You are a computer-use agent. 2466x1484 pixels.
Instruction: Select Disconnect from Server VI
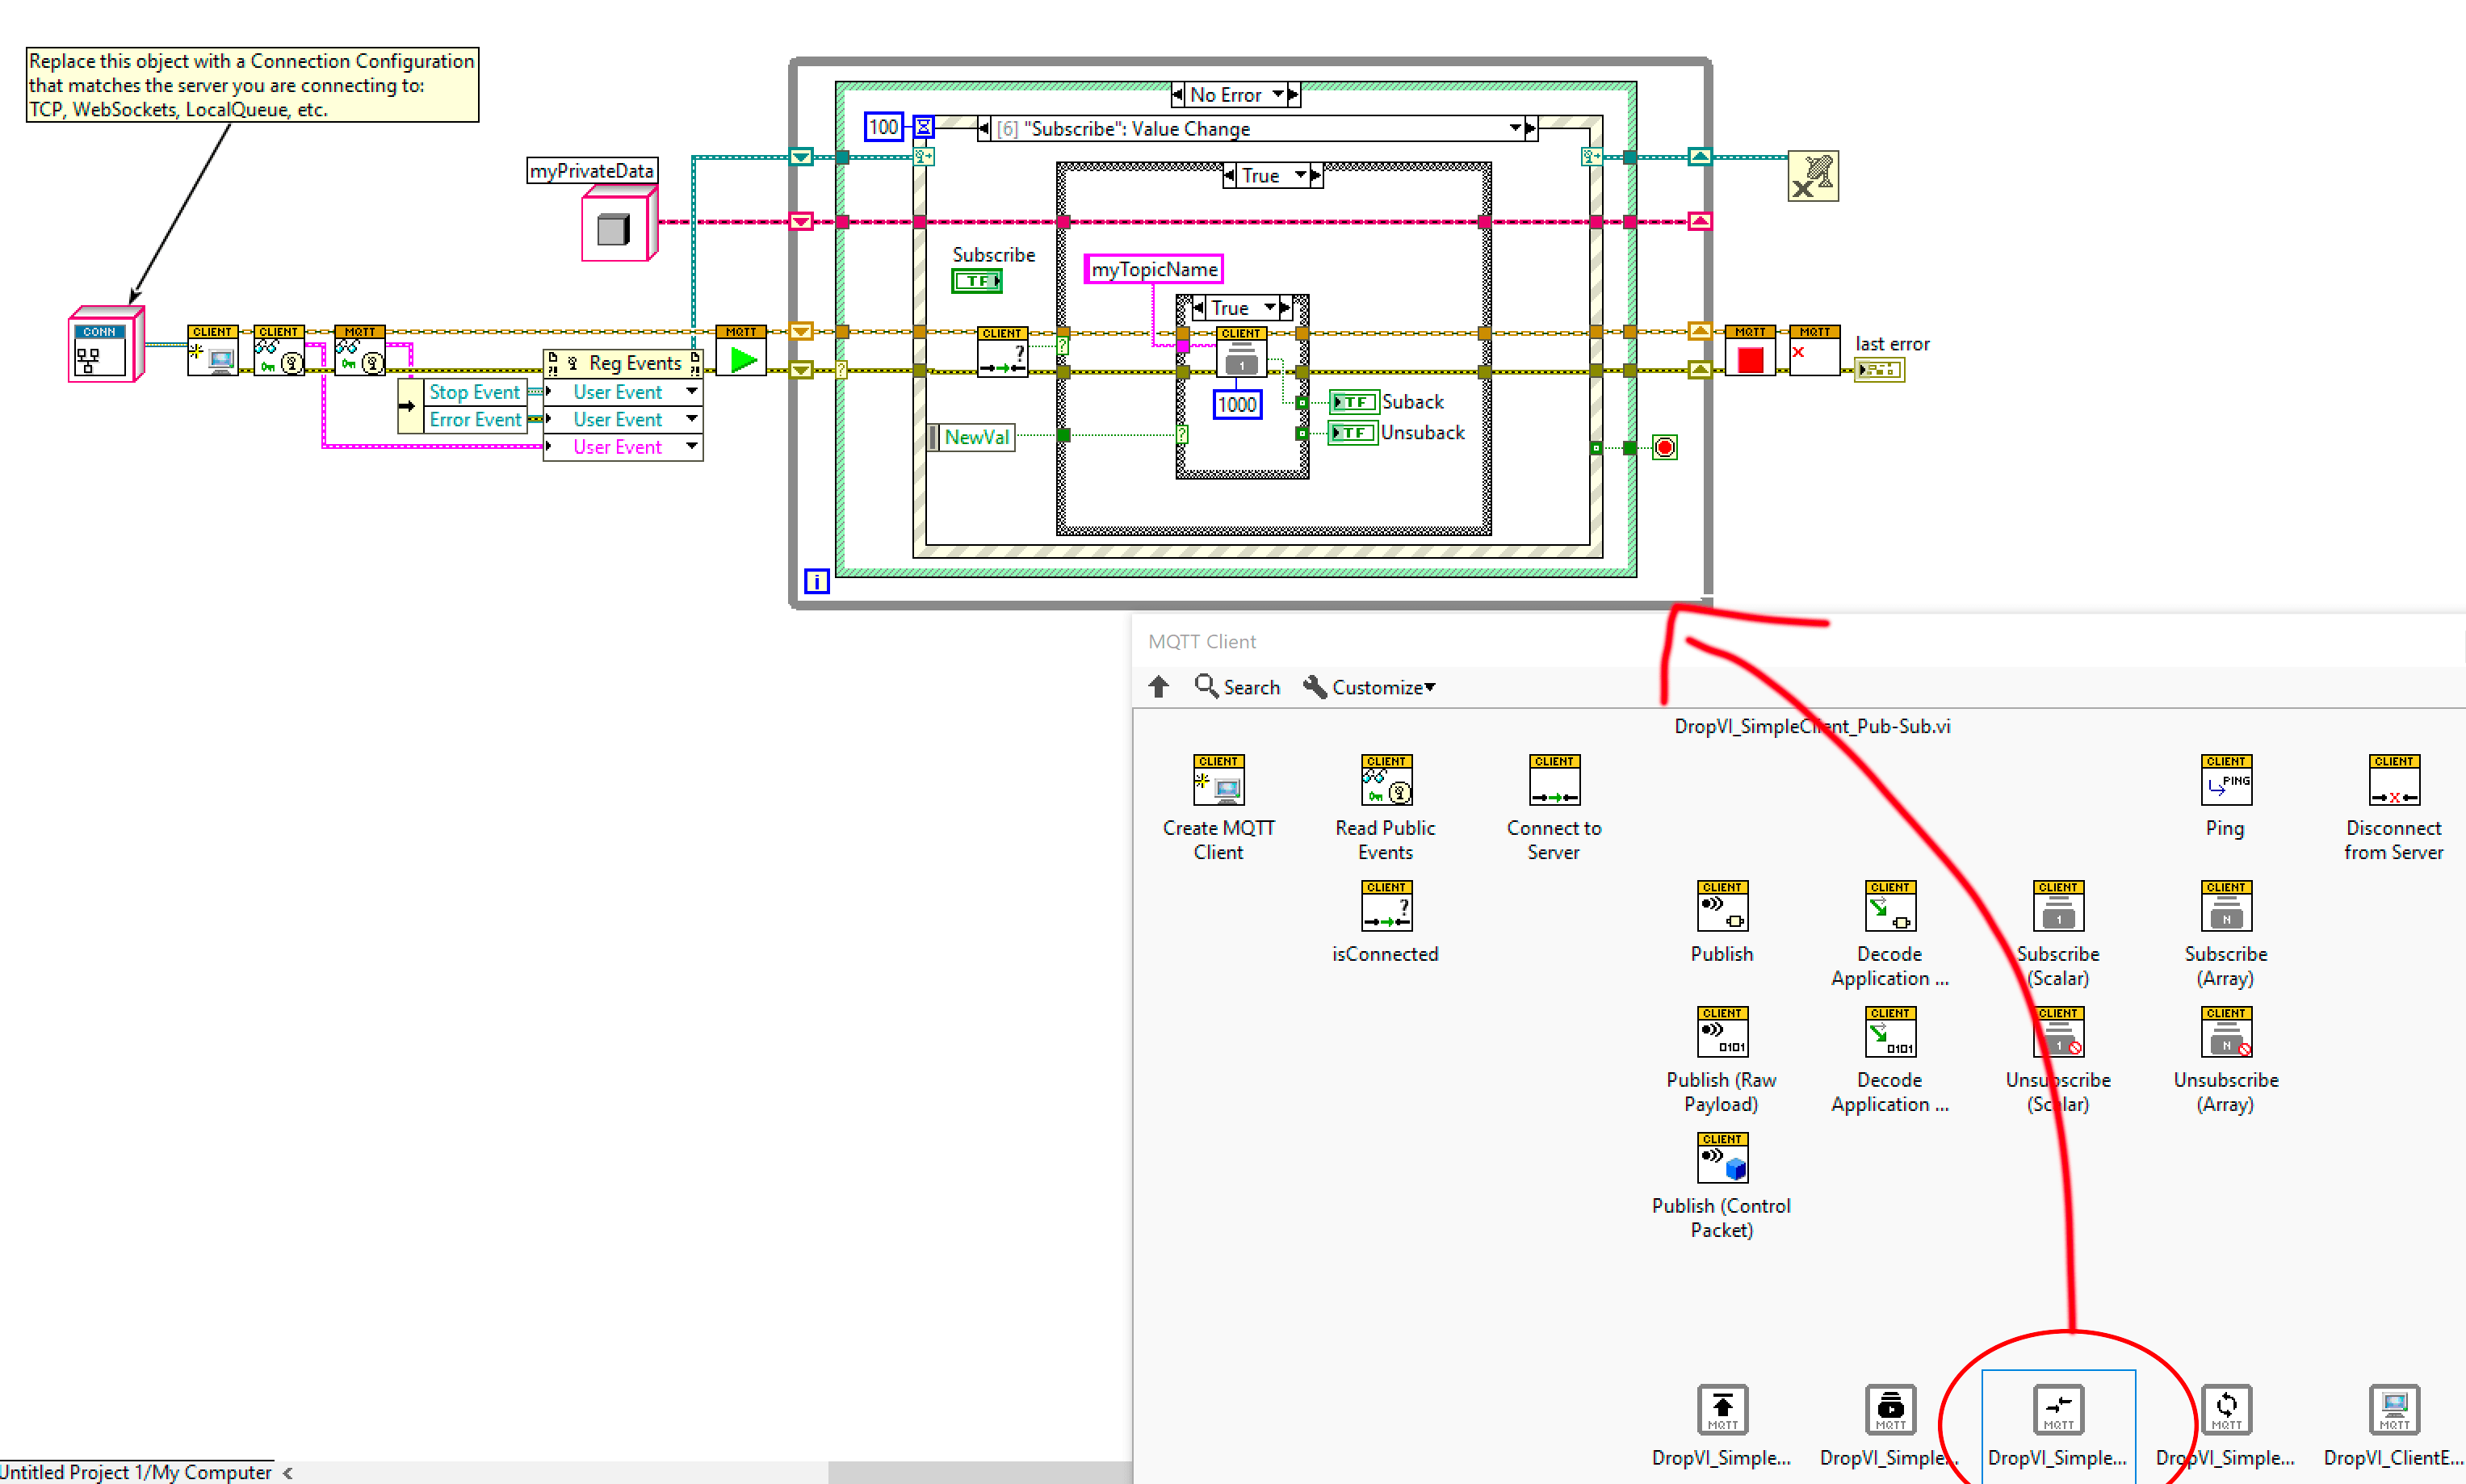2393,780
